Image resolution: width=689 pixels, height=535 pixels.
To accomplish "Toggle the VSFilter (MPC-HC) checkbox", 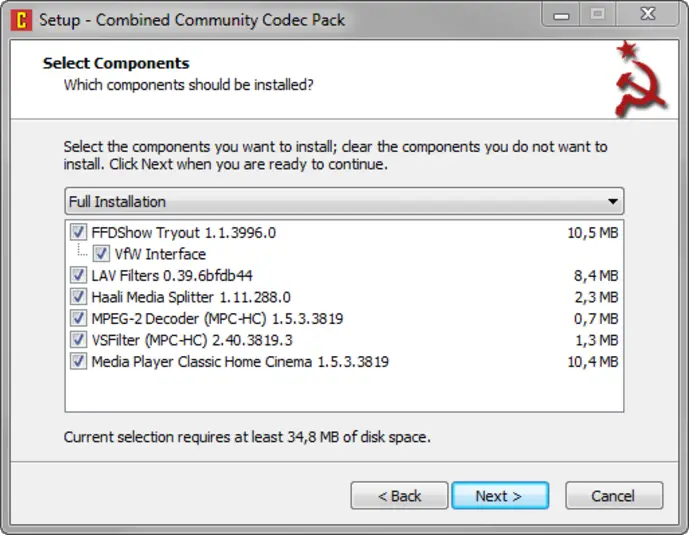I will coord(79,340).
